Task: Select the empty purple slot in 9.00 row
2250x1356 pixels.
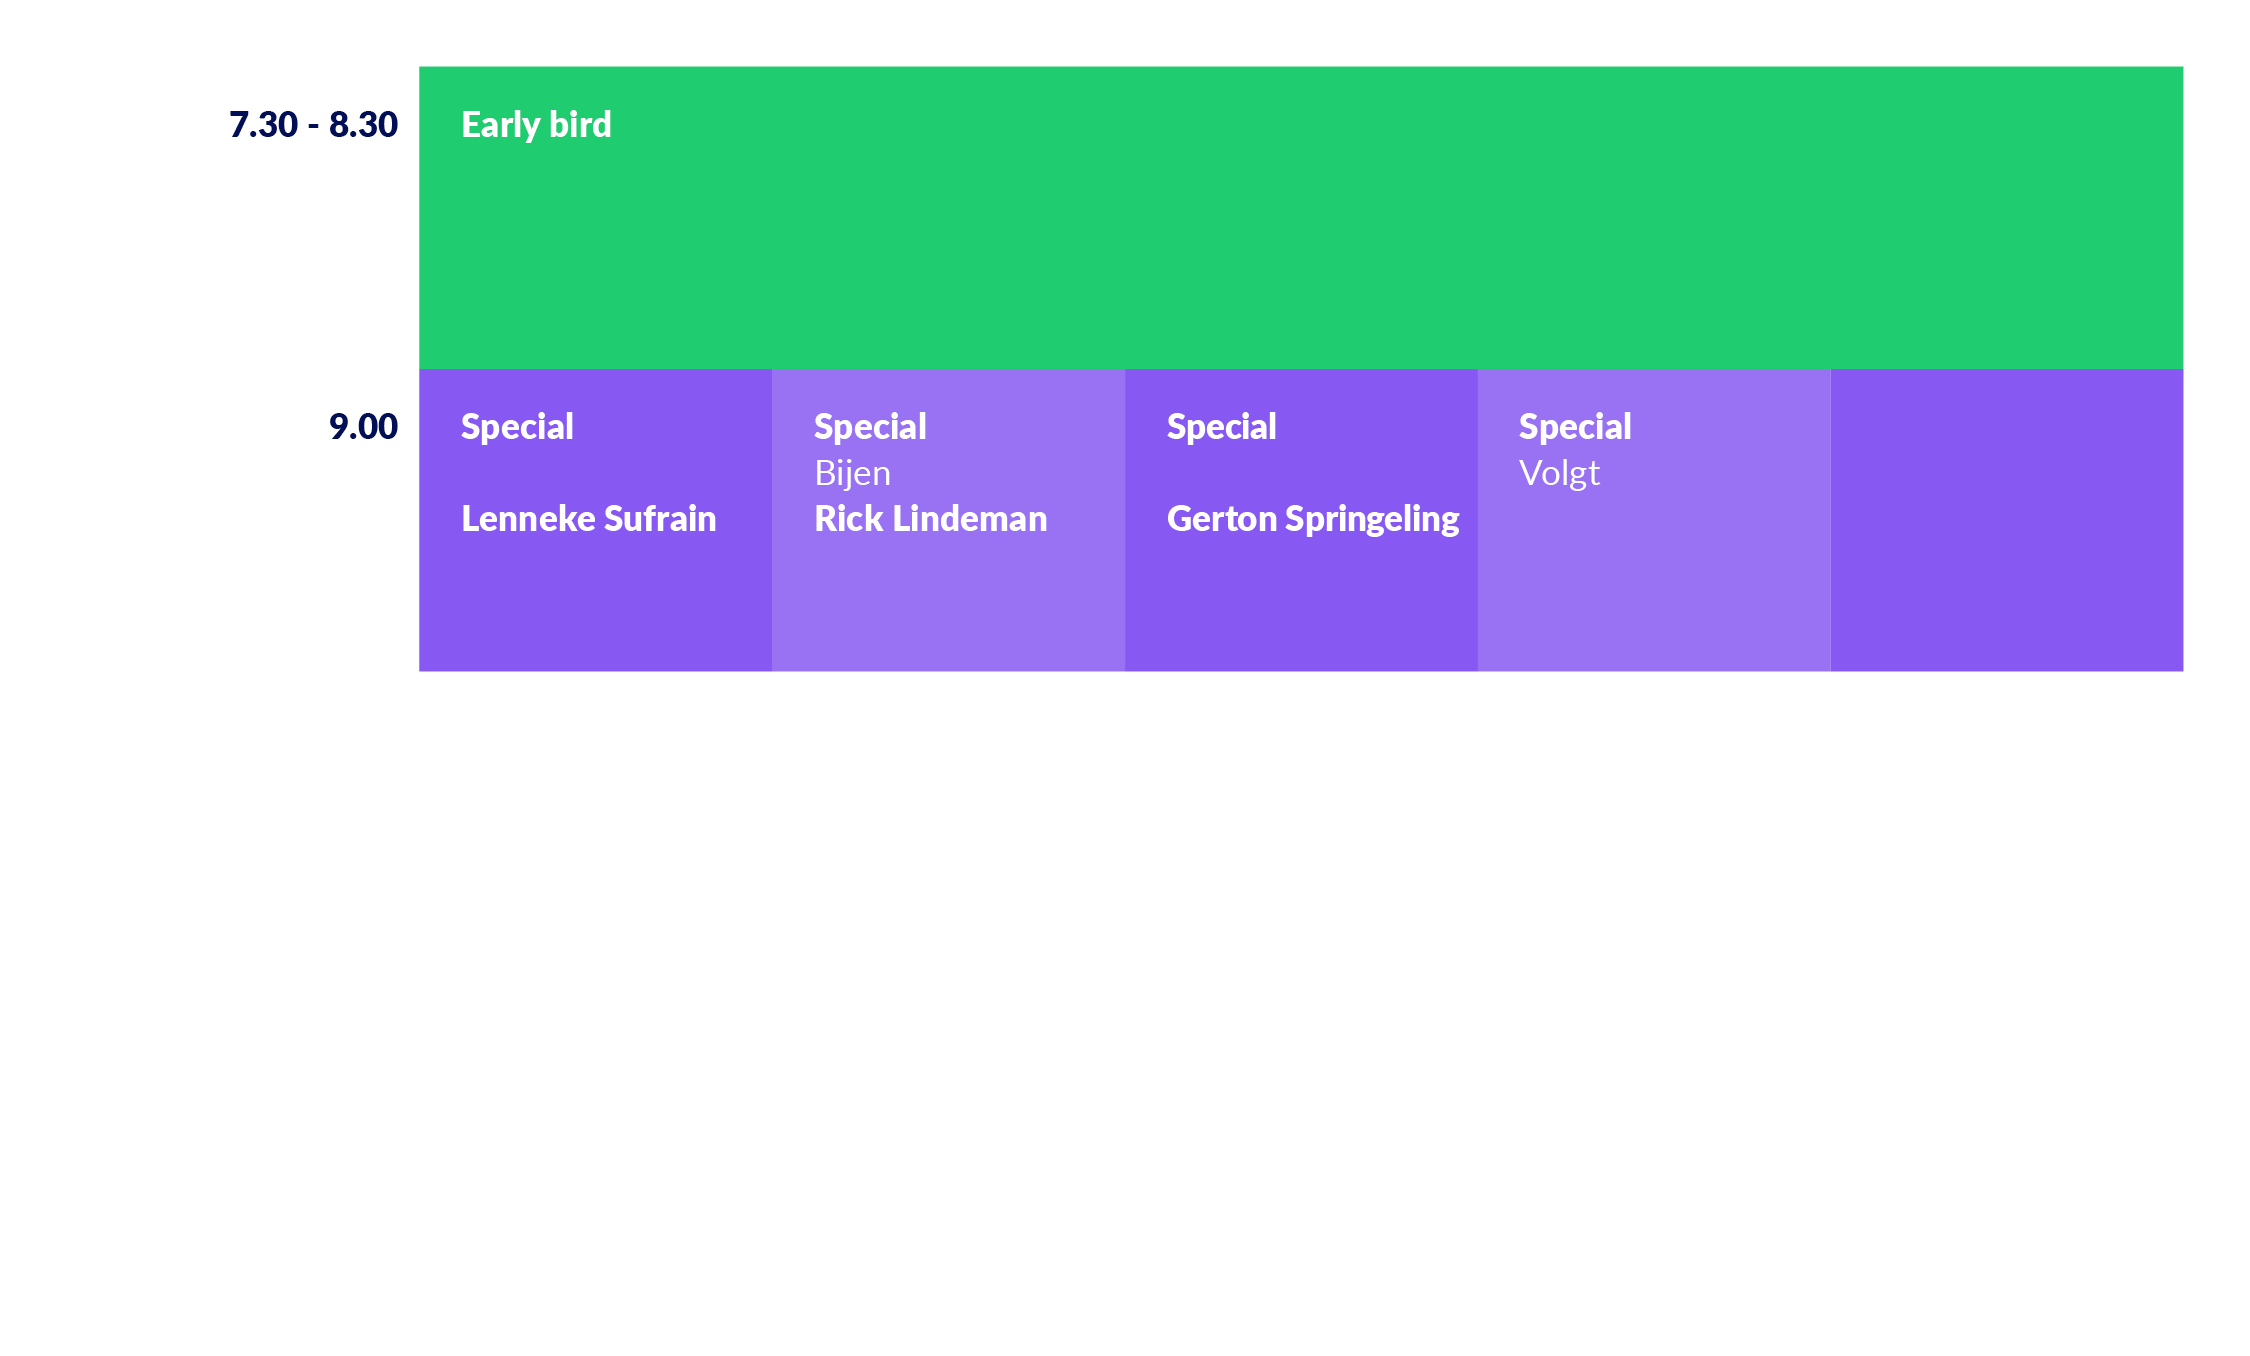Action: pyautogui.click(x=2007, y=520)
